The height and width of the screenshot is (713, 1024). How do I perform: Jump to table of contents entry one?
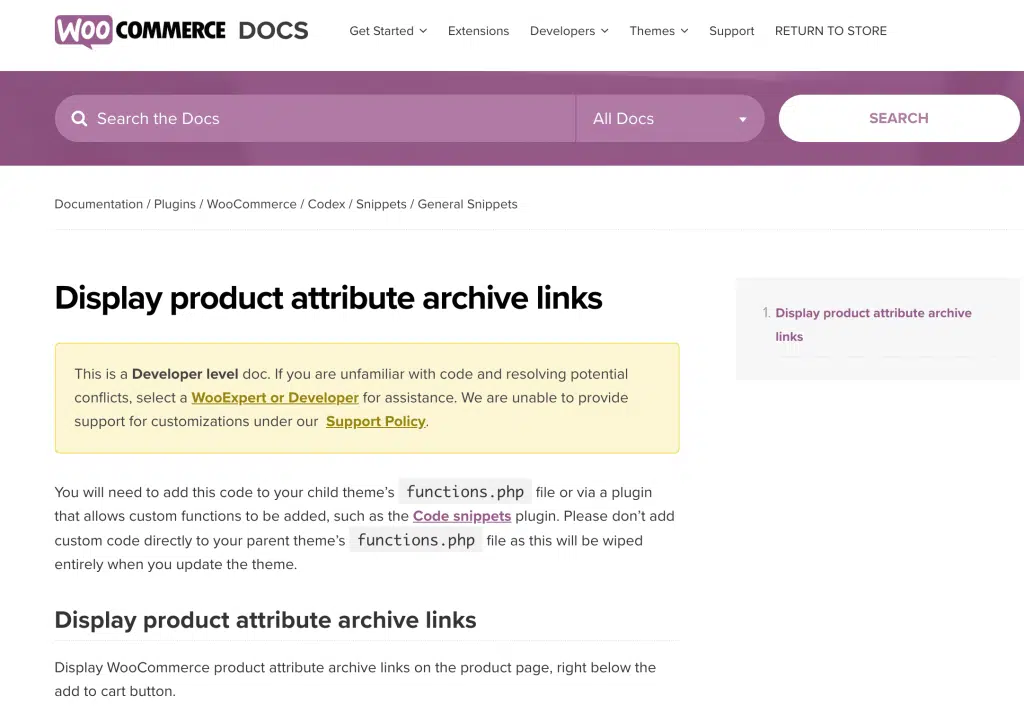pyautogui.click(x=873, y=325)
